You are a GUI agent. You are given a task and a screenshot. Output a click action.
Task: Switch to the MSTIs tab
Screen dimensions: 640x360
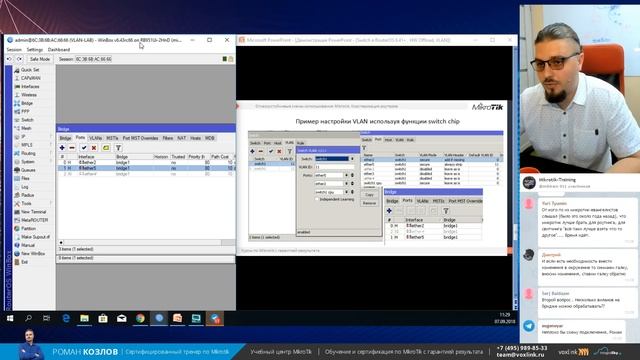(x=112, y=138)
